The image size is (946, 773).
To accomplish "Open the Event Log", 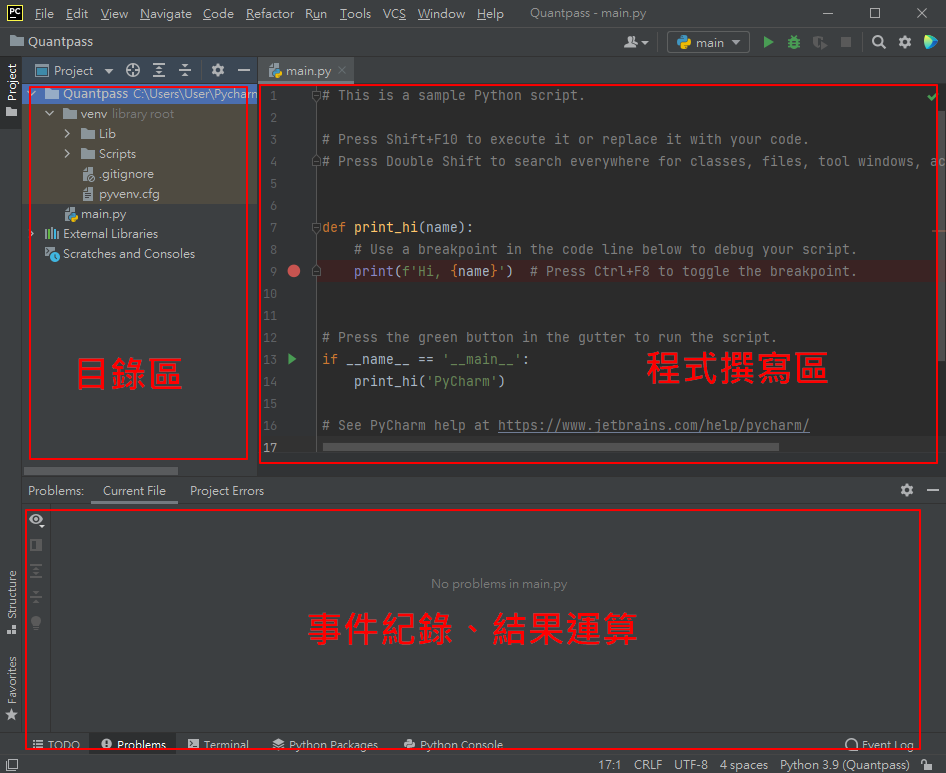I will 880,744.
